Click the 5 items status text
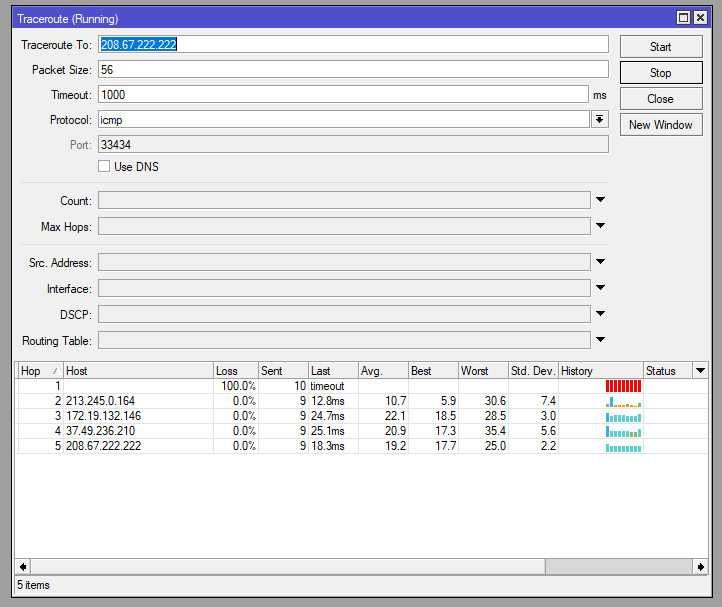The image size is (722, 607). (x=33, y=585)
